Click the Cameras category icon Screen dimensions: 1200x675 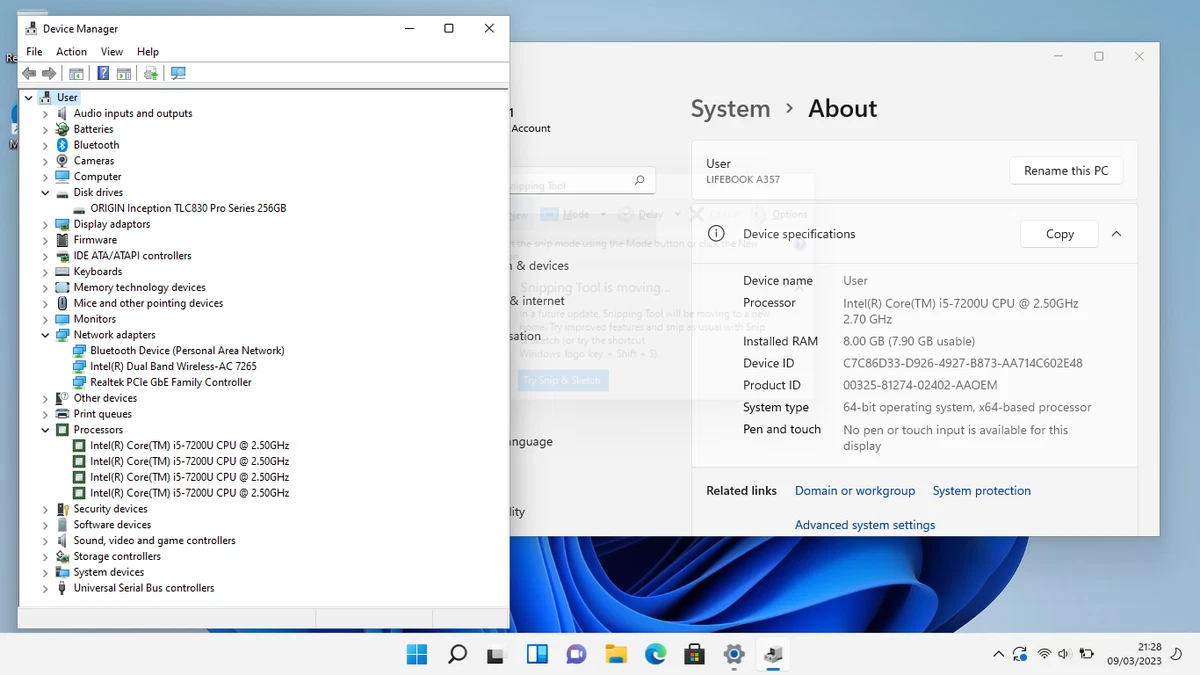click(63, 161)
